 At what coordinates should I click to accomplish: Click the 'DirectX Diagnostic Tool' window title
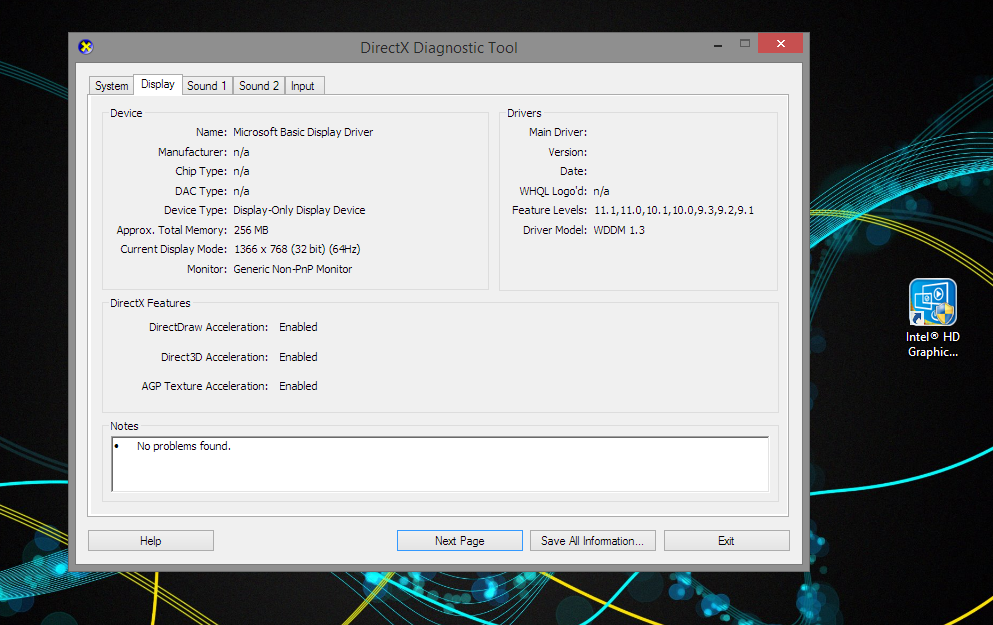439,47
